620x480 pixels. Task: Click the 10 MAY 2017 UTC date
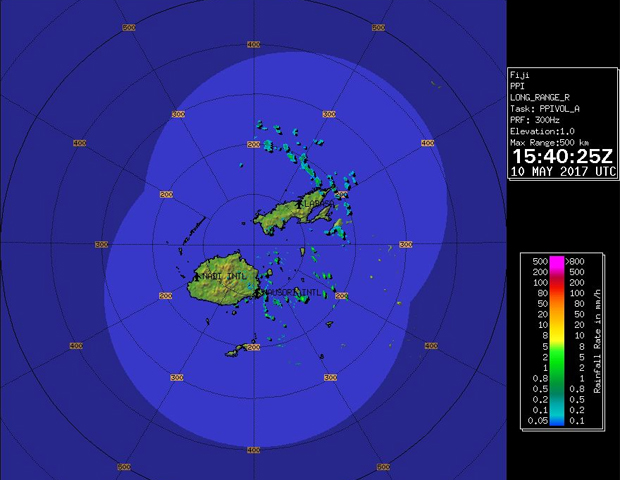[x=563, y=171]
